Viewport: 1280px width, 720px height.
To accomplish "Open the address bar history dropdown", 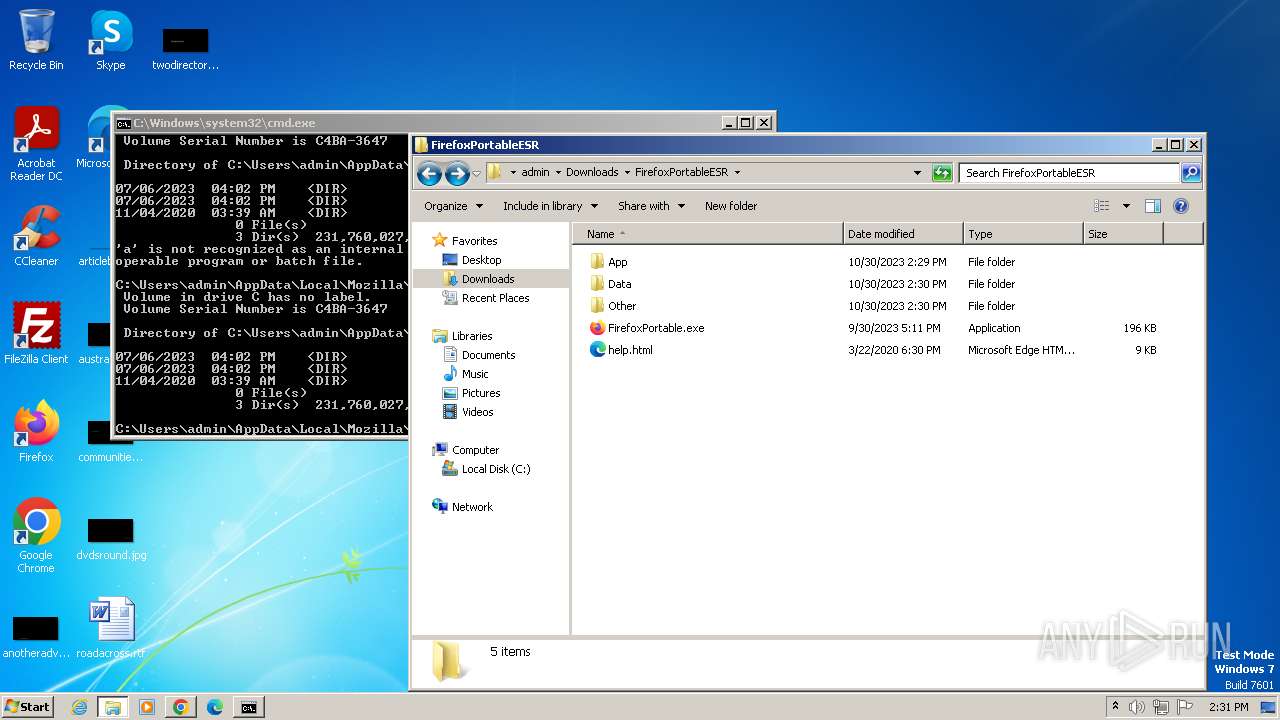I will (x=917, y=173).
